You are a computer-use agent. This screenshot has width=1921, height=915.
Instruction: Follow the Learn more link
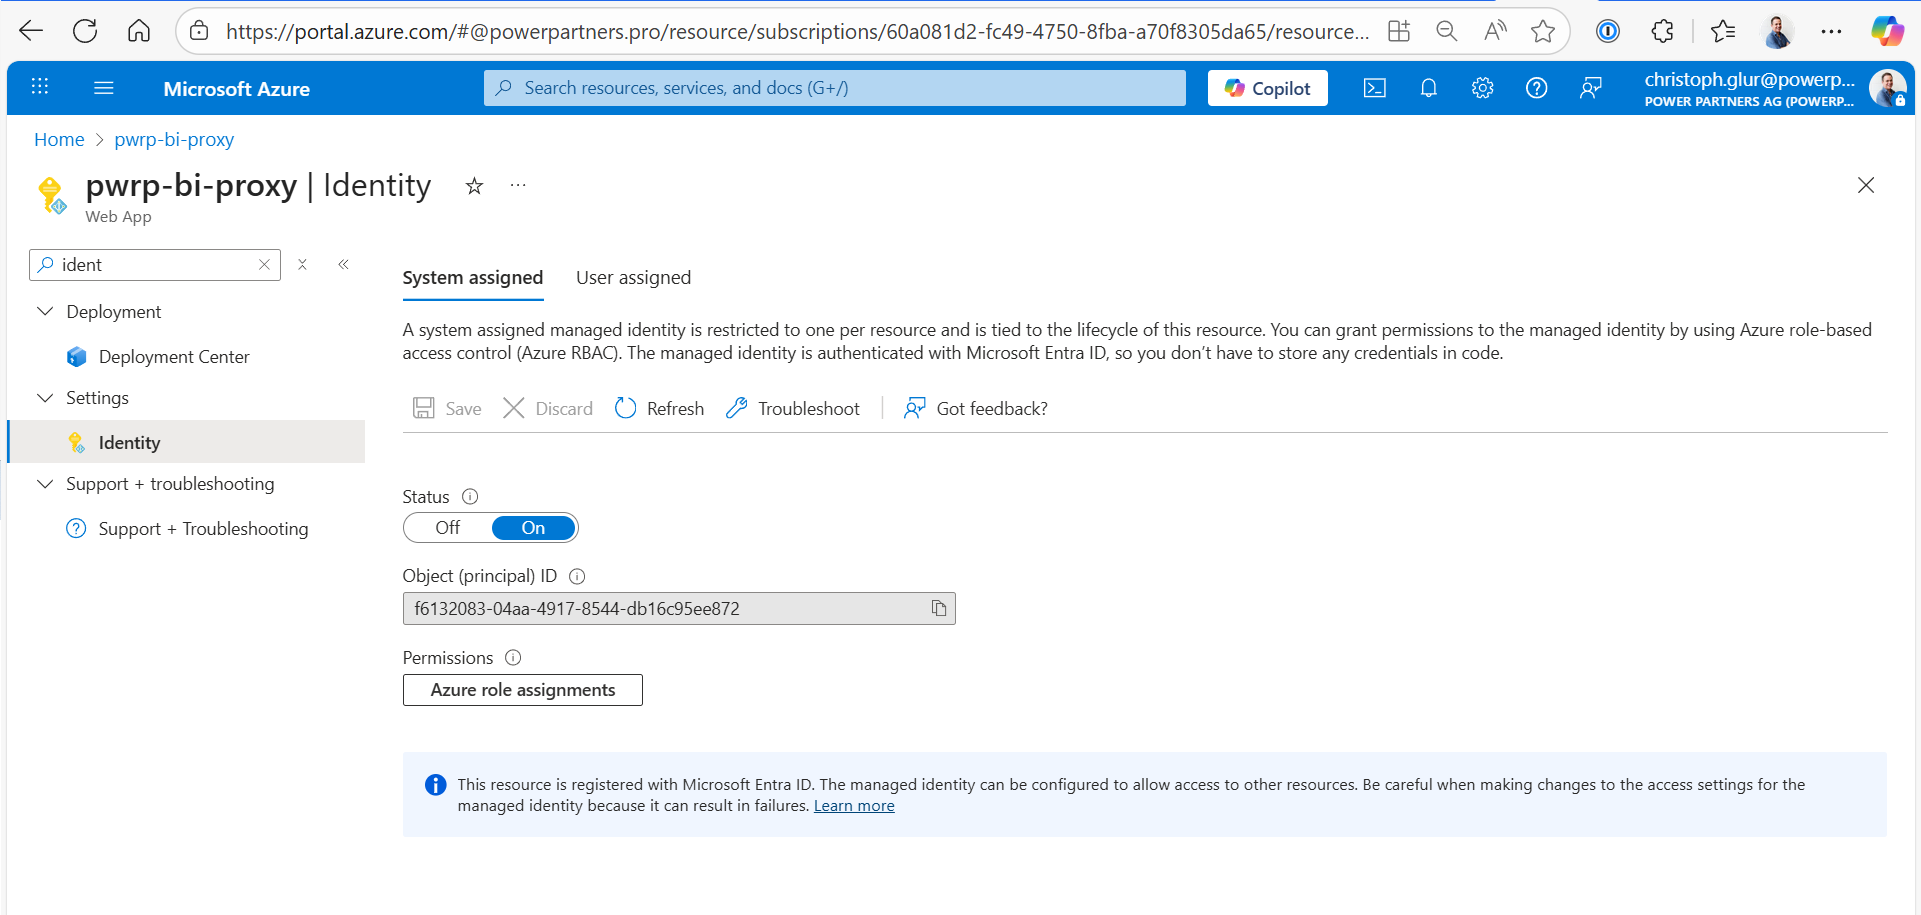pyautogui.click(x=854, y=806)
